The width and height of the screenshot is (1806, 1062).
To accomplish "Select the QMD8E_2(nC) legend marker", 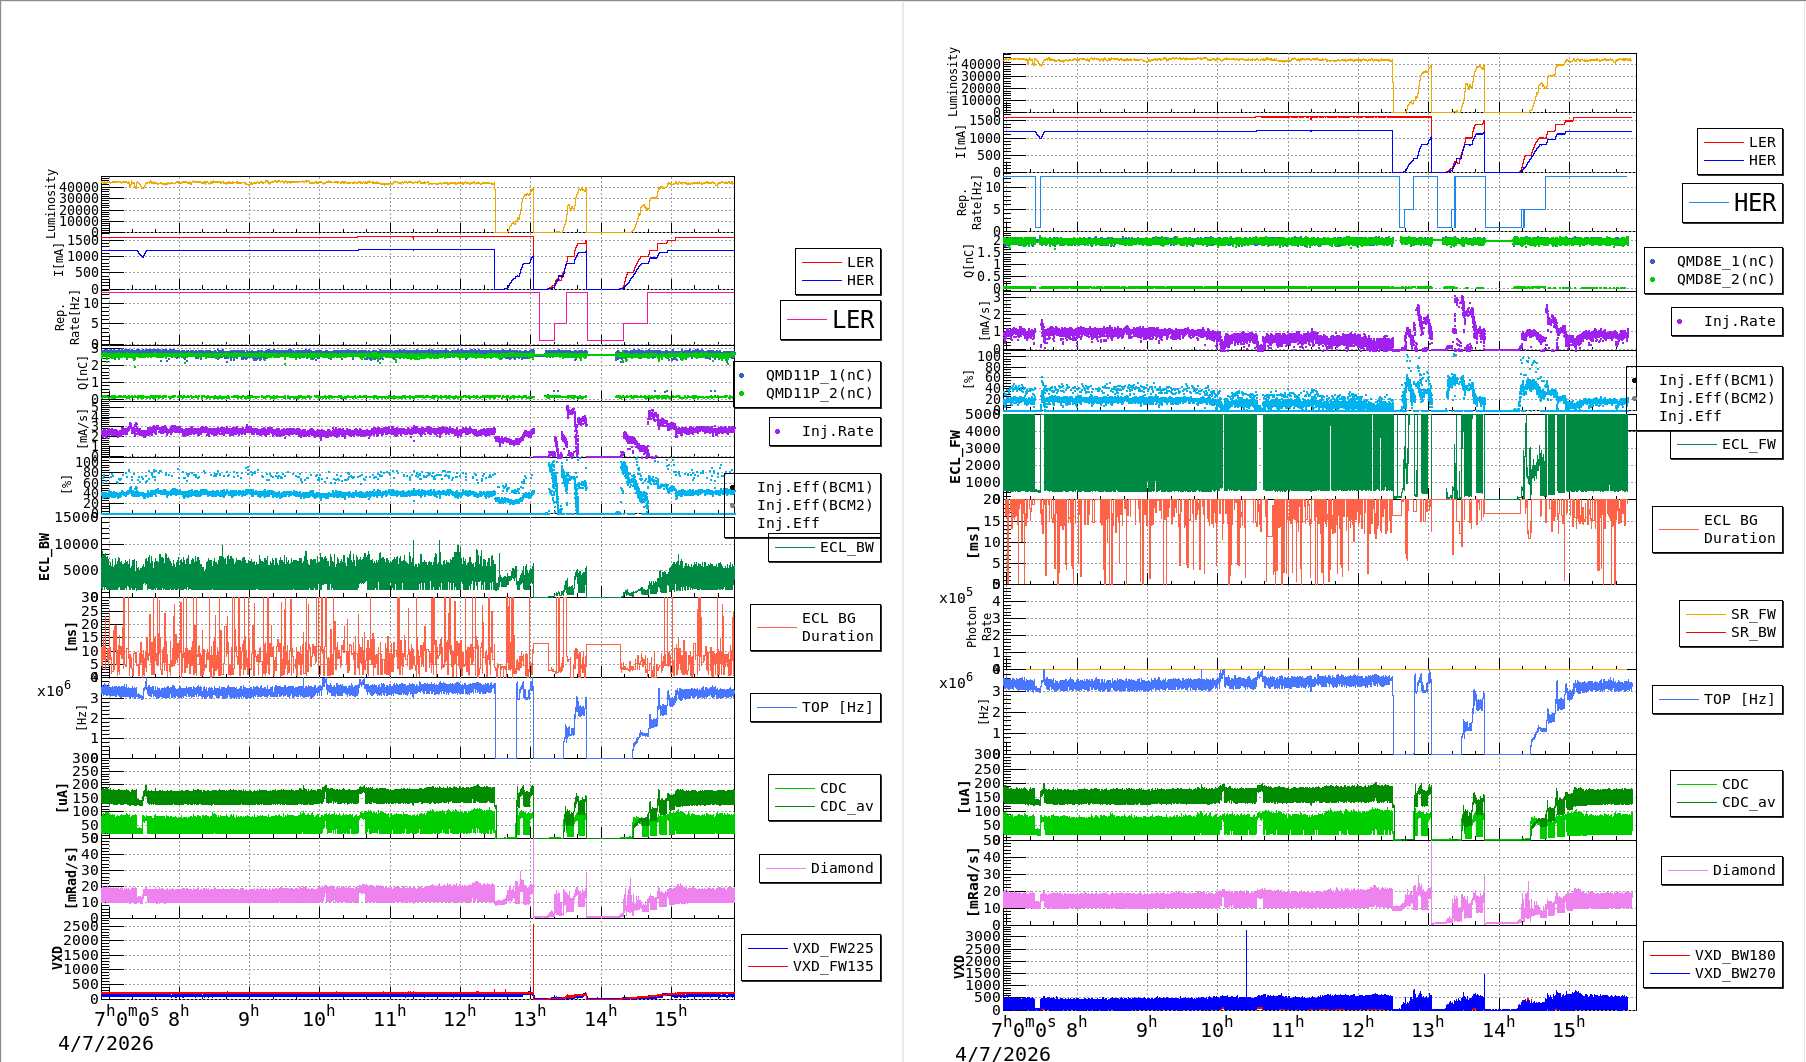I will coord(1653,280).
